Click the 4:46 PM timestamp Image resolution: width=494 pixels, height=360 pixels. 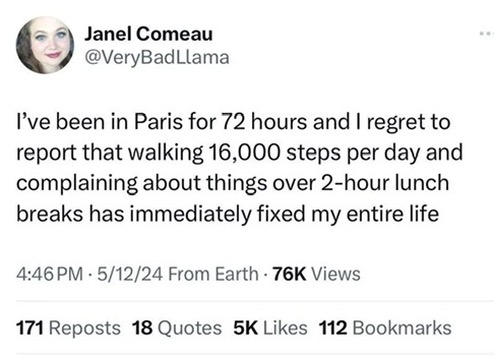50,274
